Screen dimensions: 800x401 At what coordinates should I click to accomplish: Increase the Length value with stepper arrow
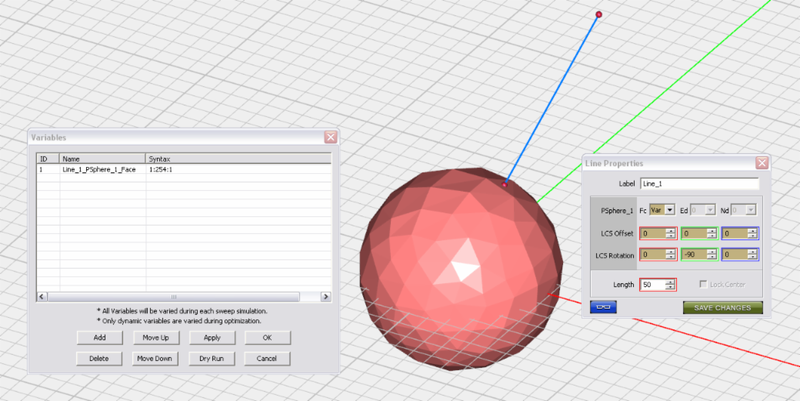click(671, 282)
